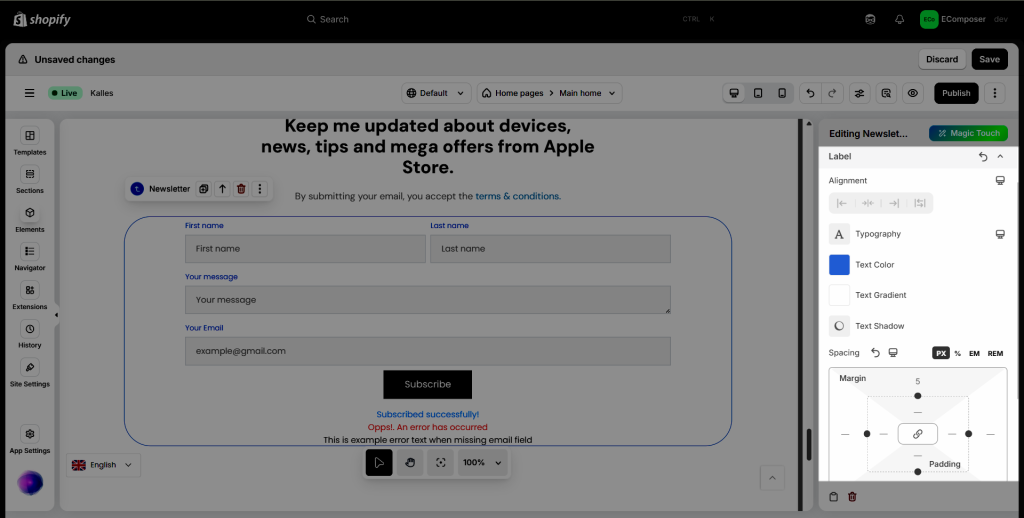This screenshot has height=518, width=1024.
Task: Open the blue Text Color swatch
Action: click(839, 265)
